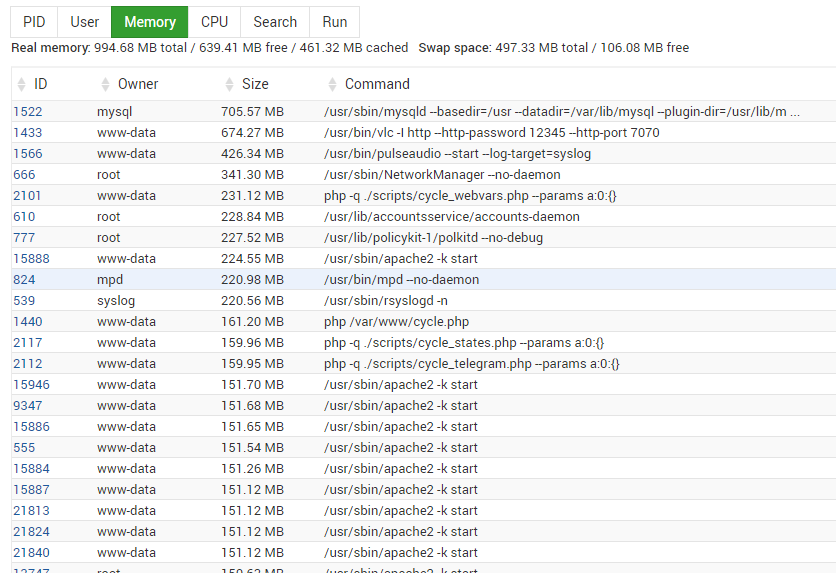Viewport: 836px width, 578px height.
Task: Select process ID 2101 cycle_webvars
Action: point(28,196)
